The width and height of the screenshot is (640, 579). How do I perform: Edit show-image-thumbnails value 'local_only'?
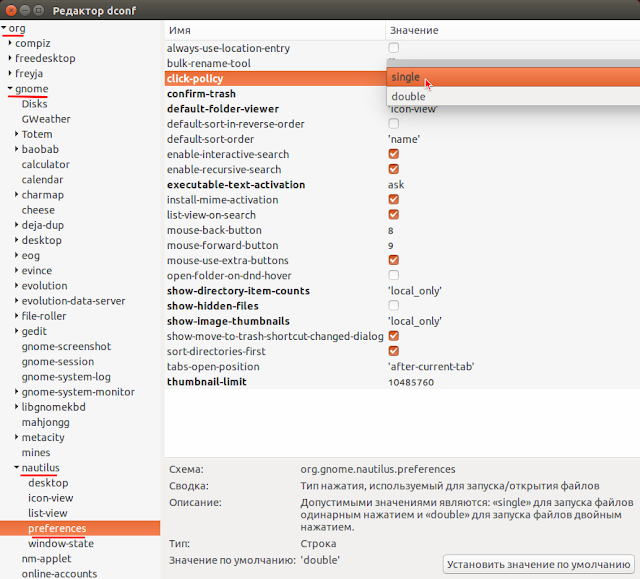415,321
